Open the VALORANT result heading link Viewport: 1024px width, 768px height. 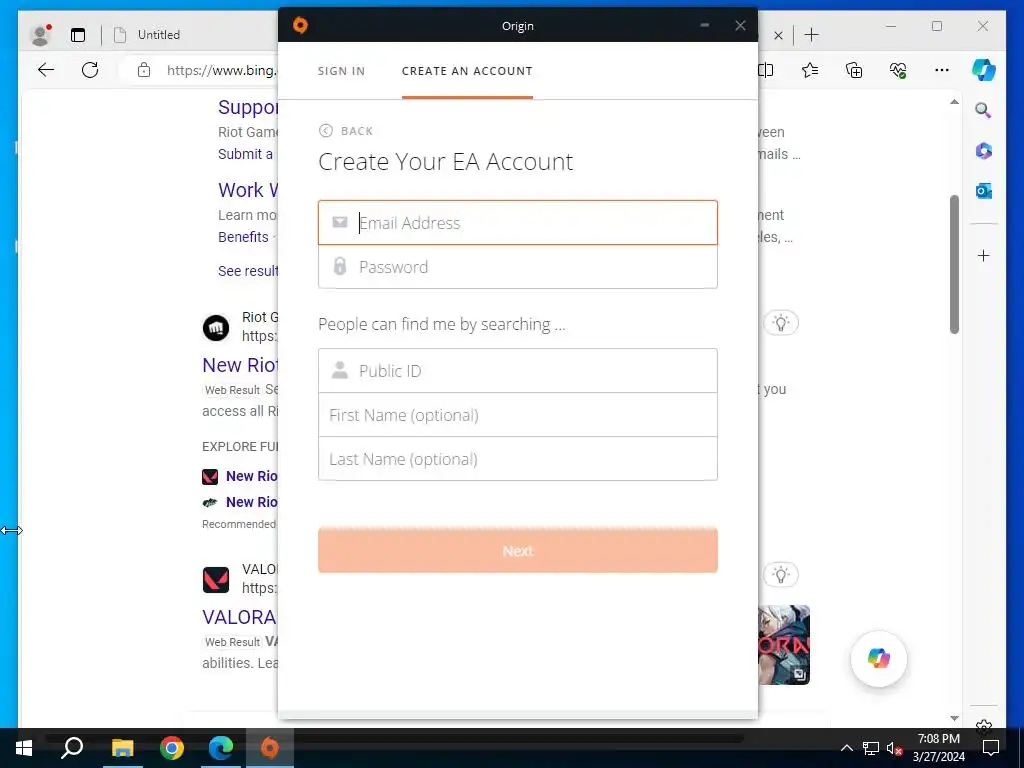pos(239,617)
